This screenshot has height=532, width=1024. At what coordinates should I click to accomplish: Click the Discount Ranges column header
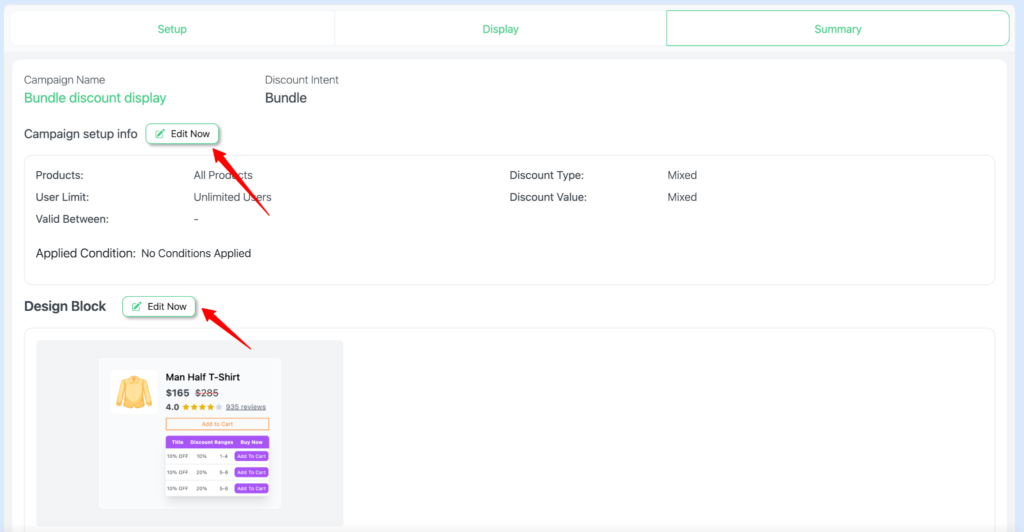[210, 441]
